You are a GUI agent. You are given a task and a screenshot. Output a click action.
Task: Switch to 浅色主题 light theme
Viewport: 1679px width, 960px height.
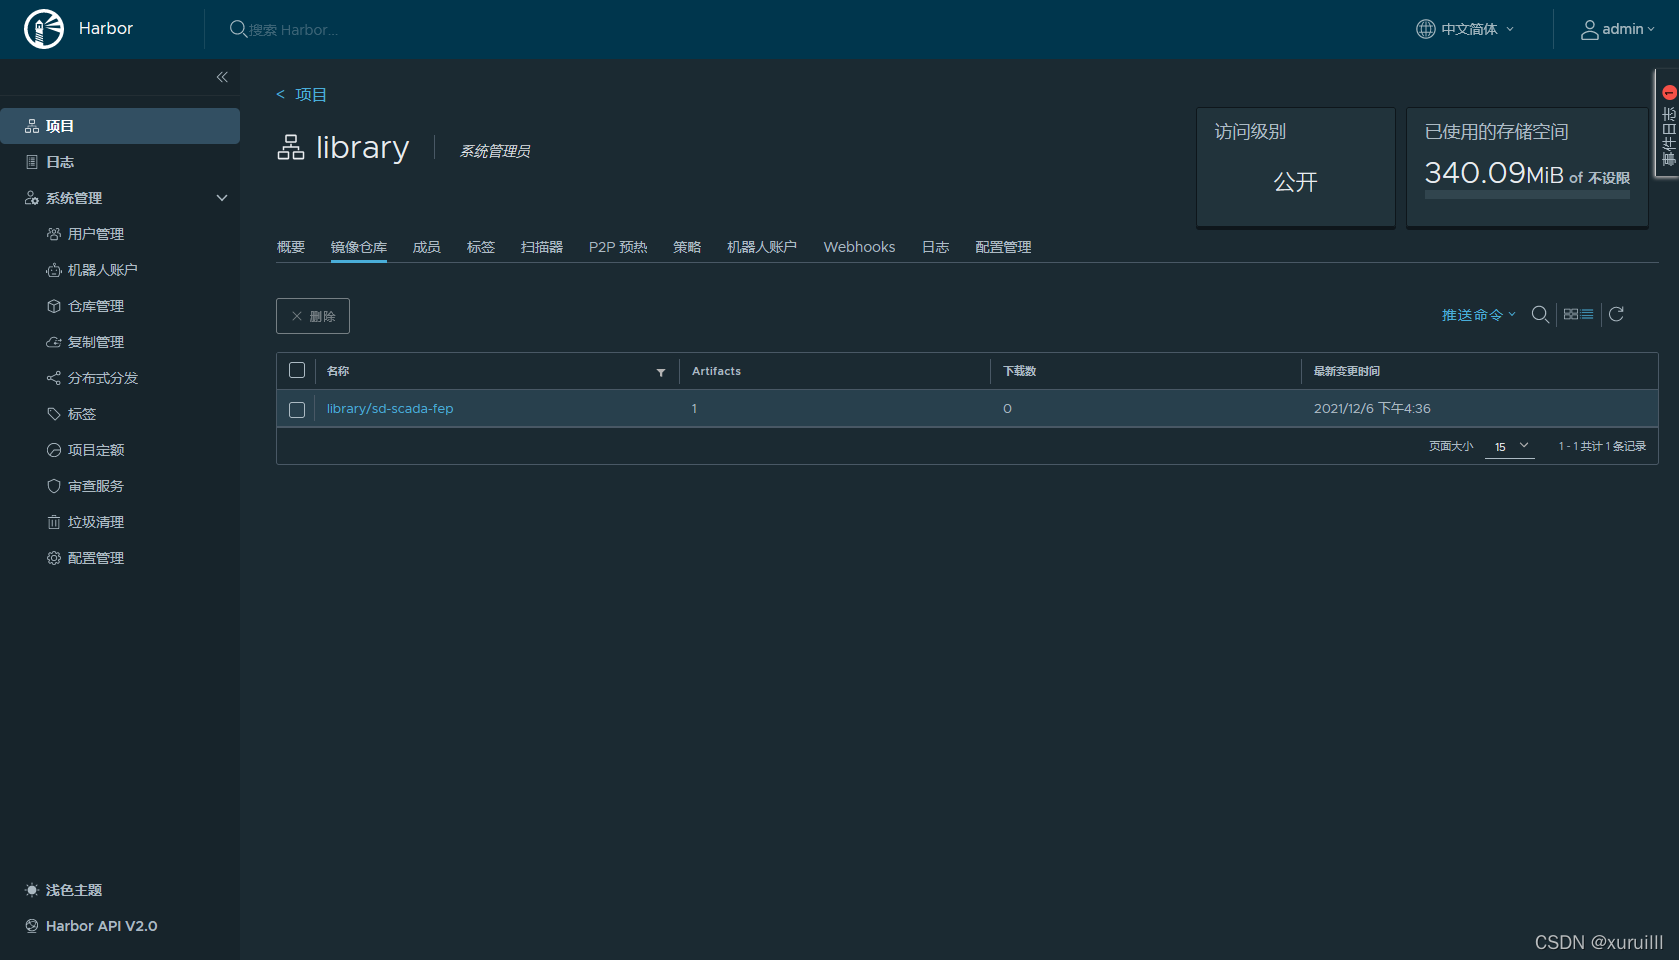(x=64, y=890)
